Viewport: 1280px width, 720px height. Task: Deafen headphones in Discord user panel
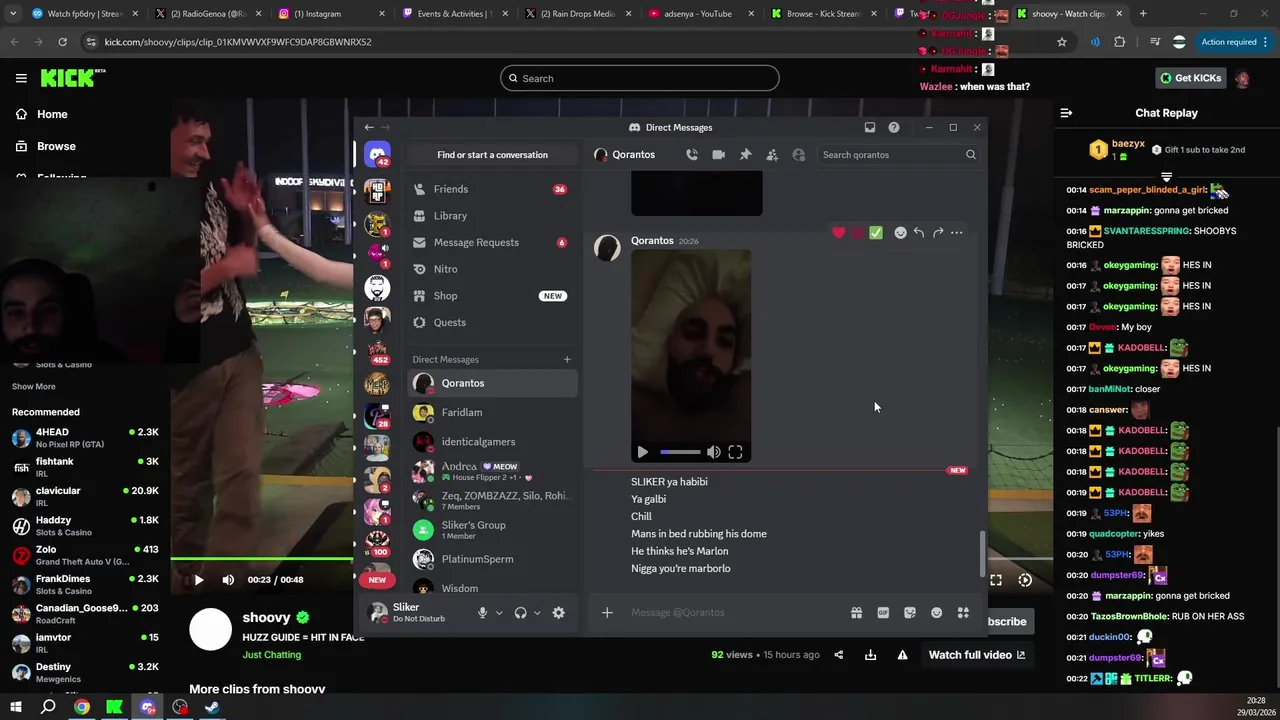click(x=520, y=613)
